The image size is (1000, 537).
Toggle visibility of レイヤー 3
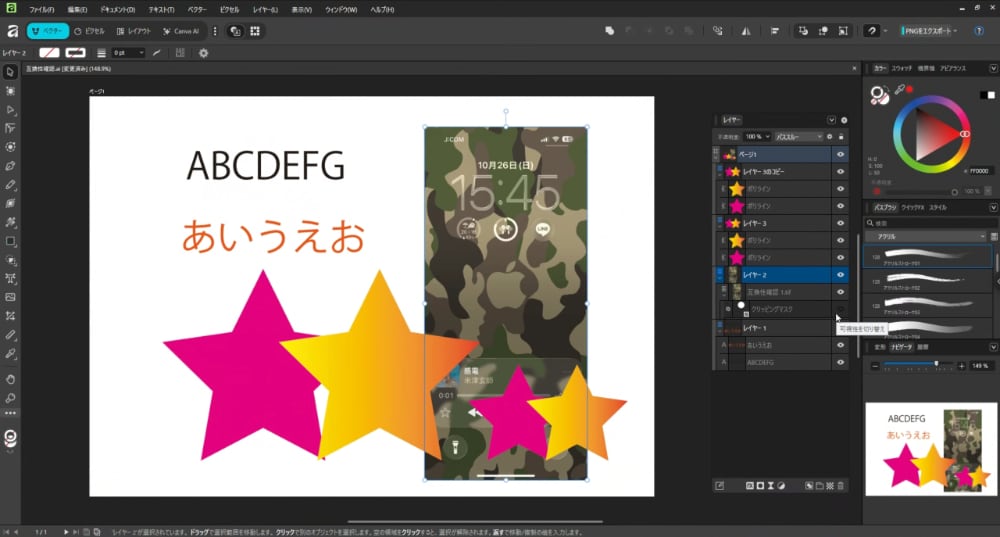840,223
